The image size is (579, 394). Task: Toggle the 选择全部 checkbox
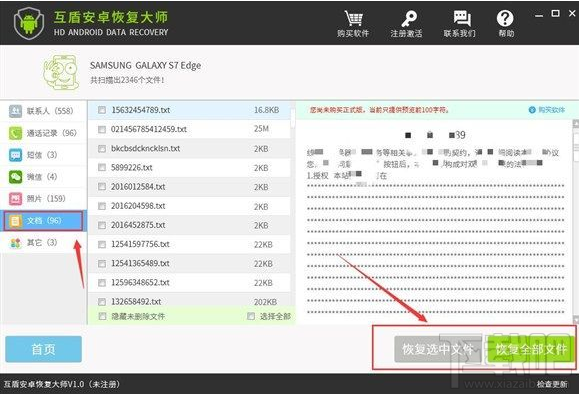tap(251, 316)
